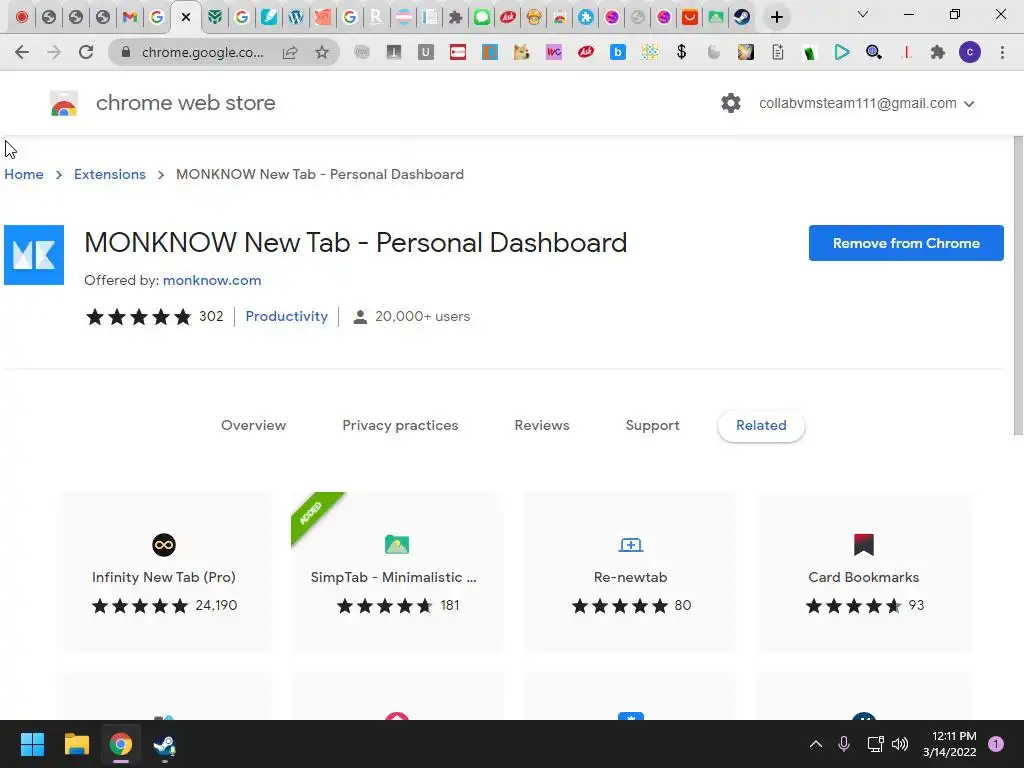Open the tab search dropdown chevron
Image resolution: width=1024 pixels, height=768 pixels.
point(863,14)
